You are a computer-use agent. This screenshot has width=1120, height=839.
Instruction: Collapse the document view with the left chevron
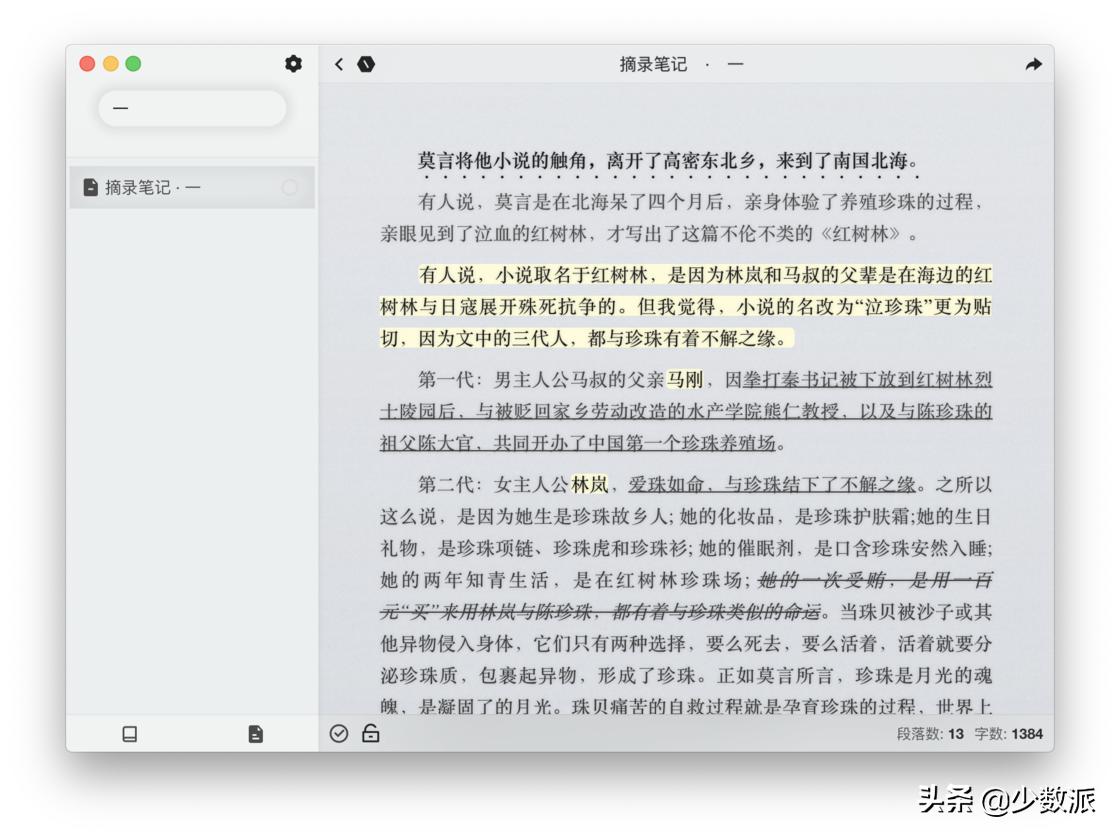(339, 63)
